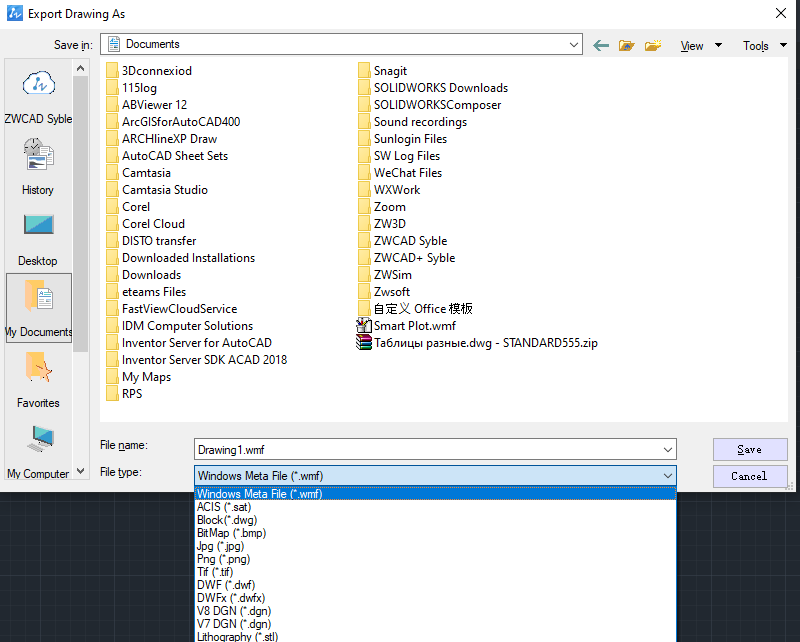Go back using the green arrow
The image size is (800, 642).
point(601,46)
